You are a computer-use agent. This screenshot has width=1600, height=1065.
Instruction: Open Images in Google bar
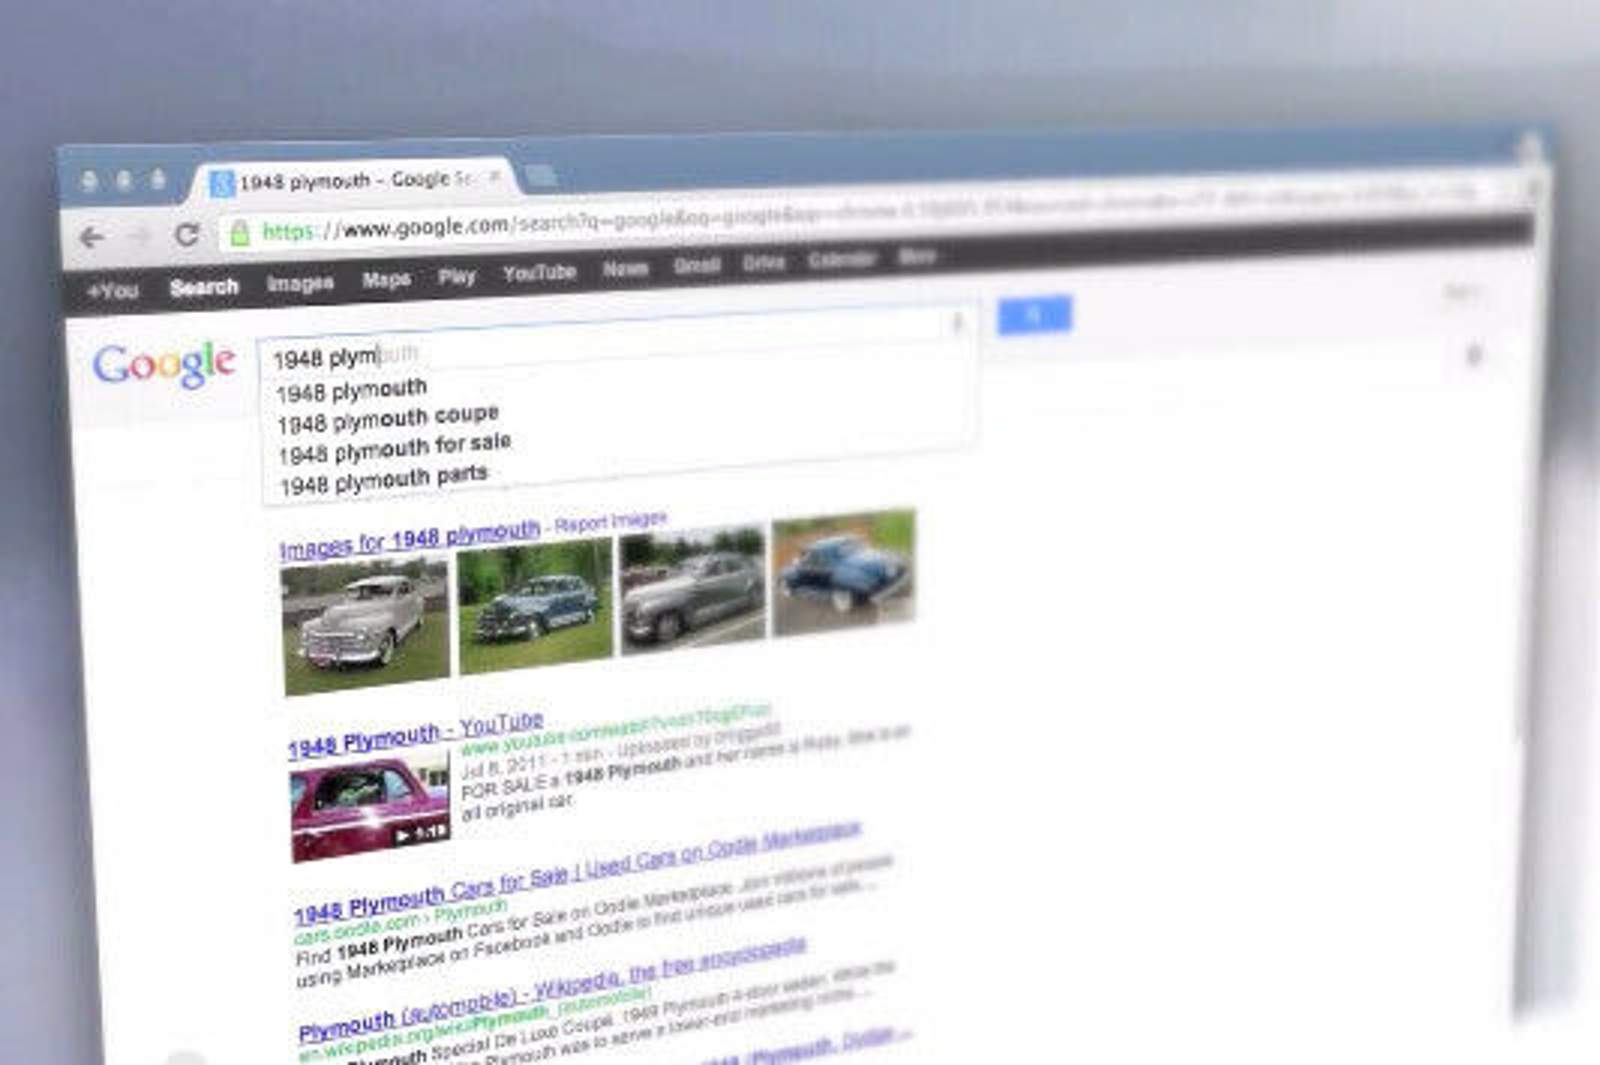point(300,283)
